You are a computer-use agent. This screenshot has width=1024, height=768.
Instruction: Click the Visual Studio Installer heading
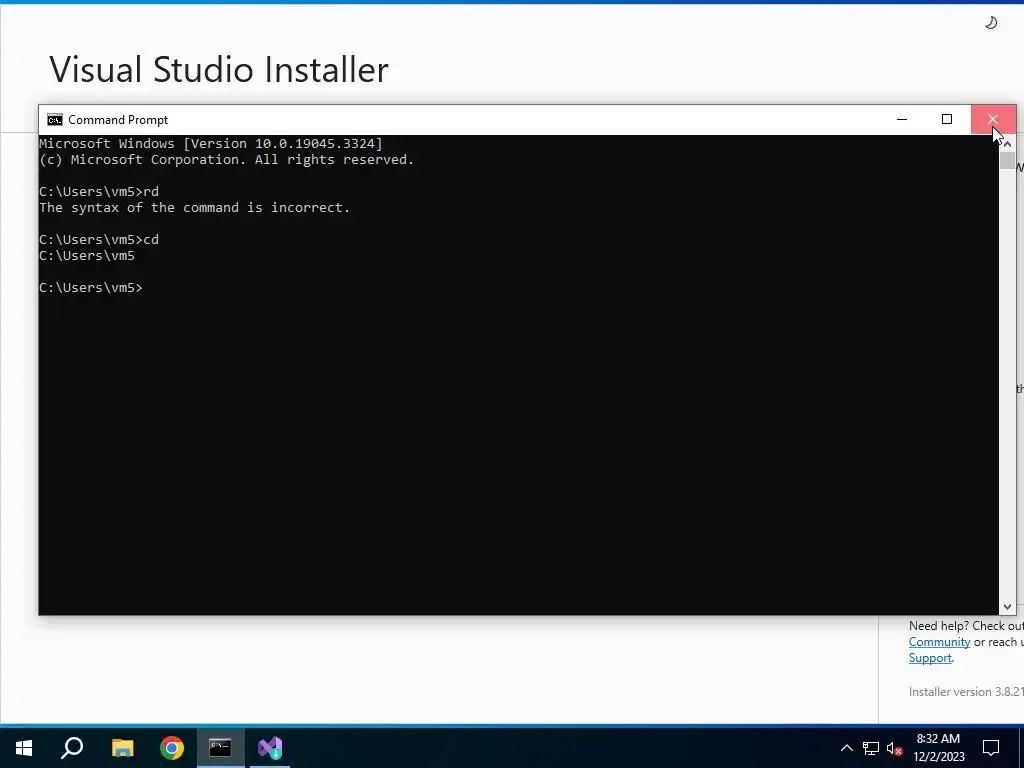(x=219, y=70)
